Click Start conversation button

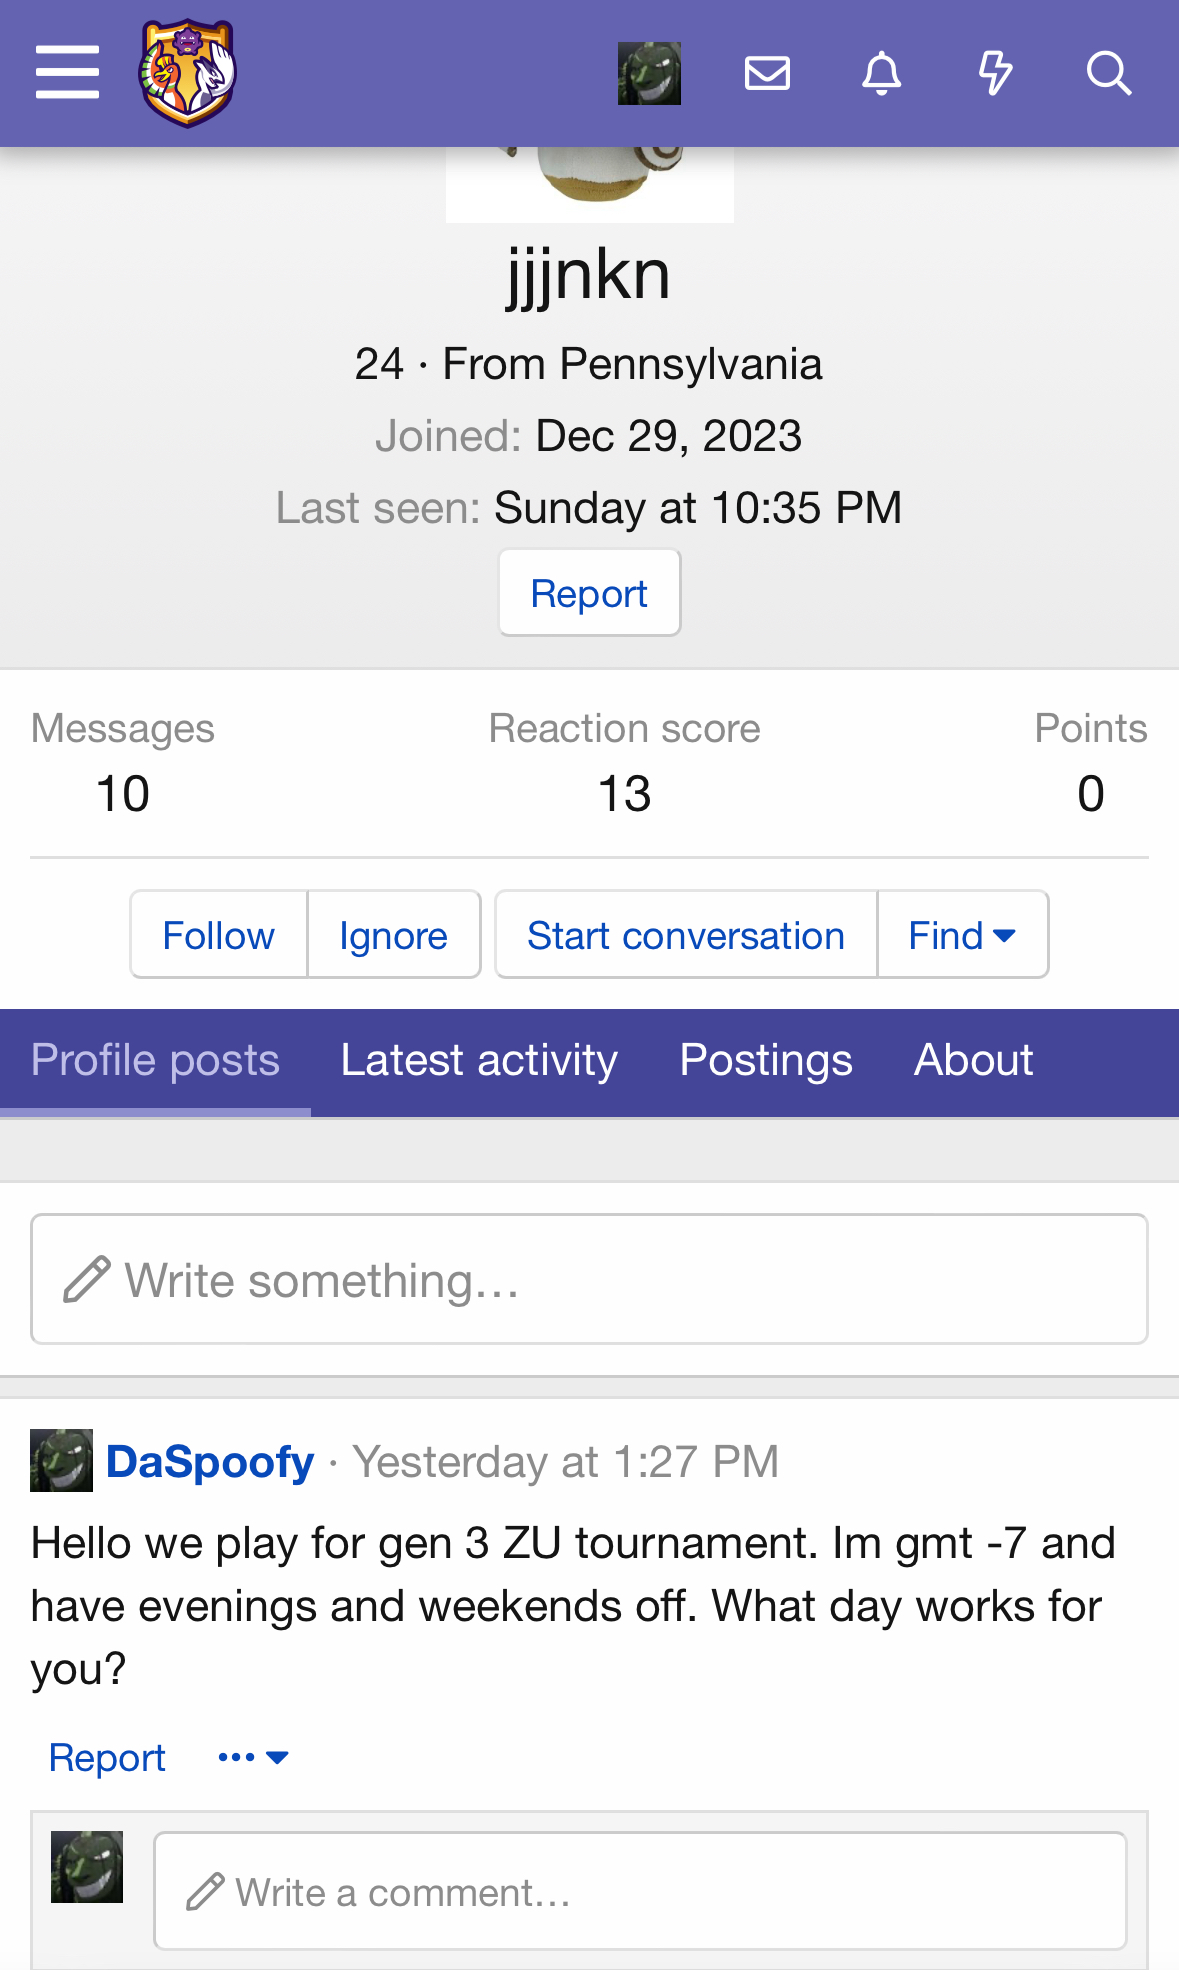(x=686, y=935)
